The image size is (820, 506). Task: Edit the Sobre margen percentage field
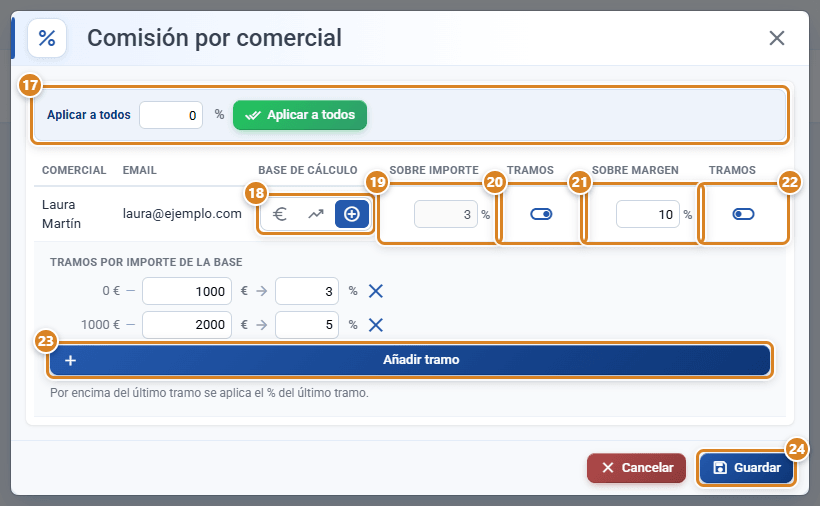click(x=647, y=214)
